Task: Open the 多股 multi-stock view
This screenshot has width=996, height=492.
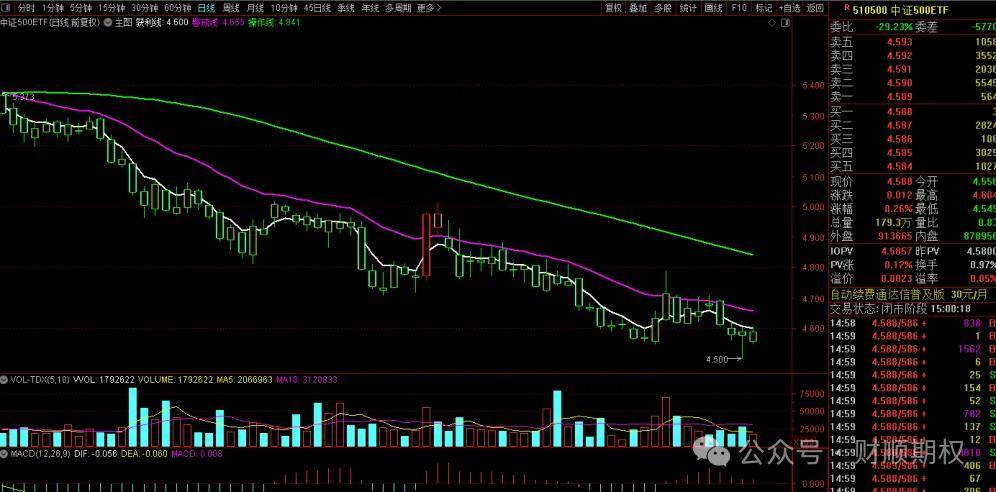Action: pyautogui.click(x=663, y=8)
